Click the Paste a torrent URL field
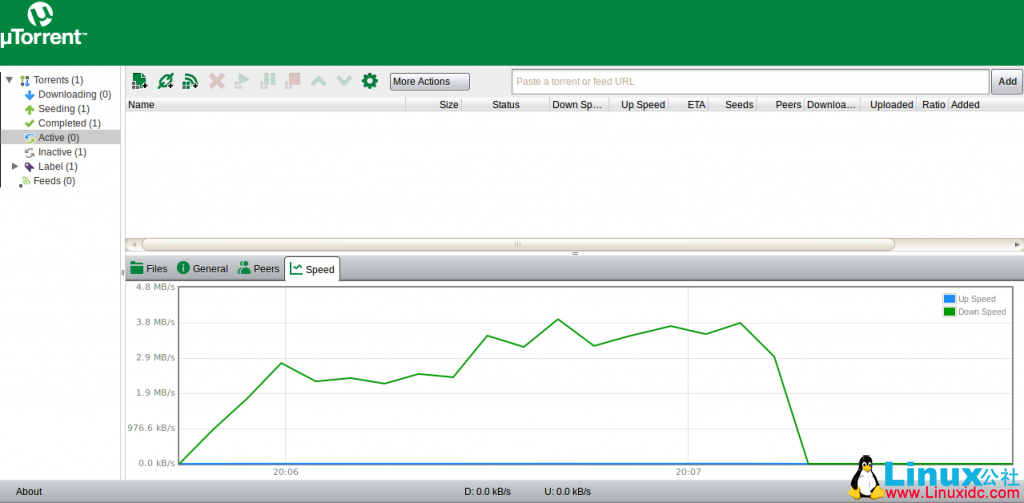 point(750,82)
